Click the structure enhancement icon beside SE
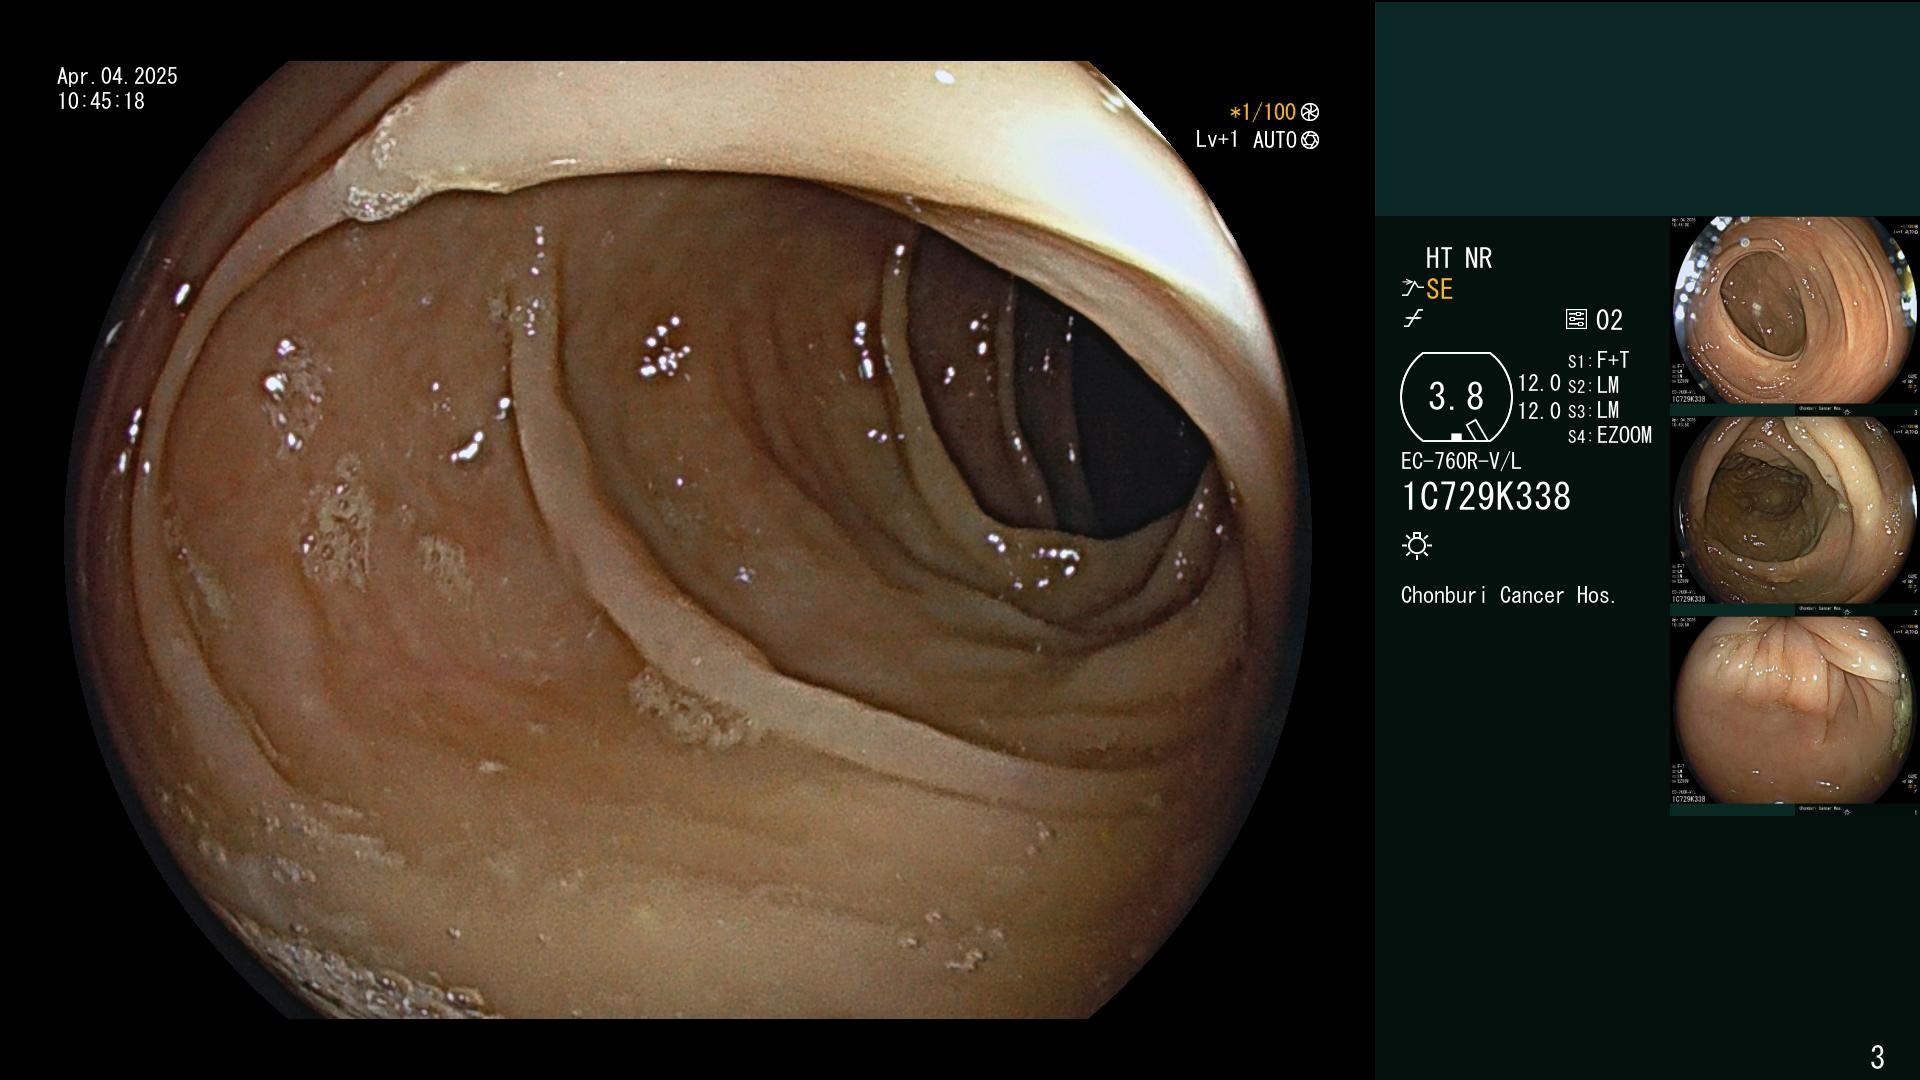This screenshot has height=1080, width=1920. click(x=1412, y=289)
